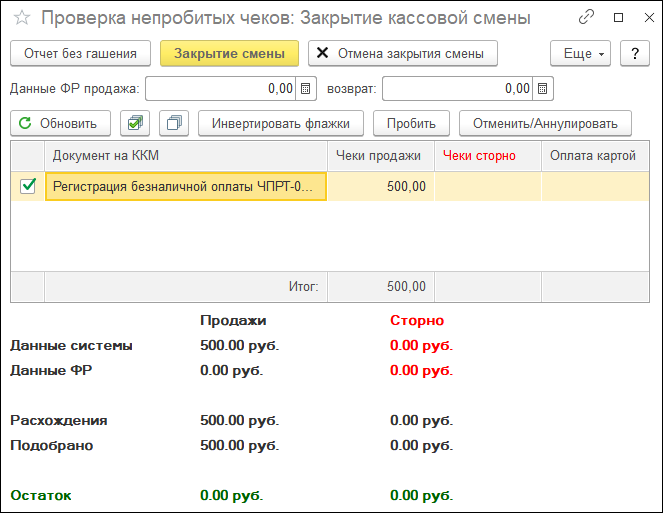Uncheck the Регистрация безналичной оплаты row checkbox
663x513 pixels.
click(x=28, y=186)
